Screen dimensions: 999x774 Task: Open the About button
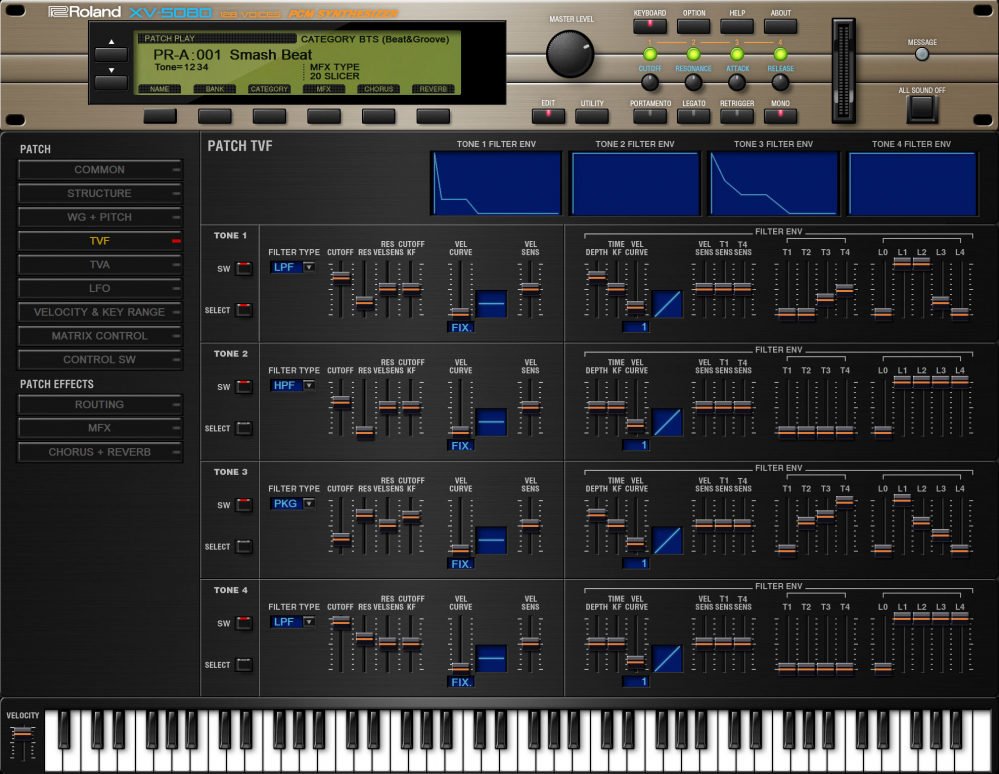pos(780,25)
